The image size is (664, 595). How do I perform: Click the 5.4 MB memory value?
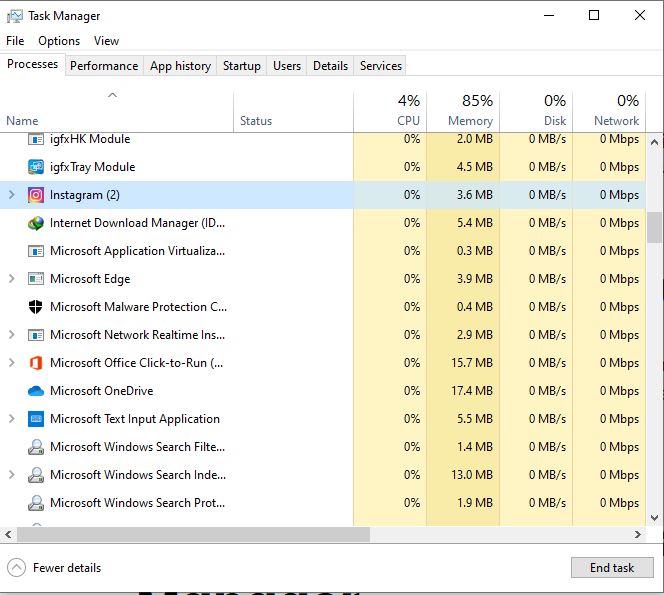click(475, 223)
